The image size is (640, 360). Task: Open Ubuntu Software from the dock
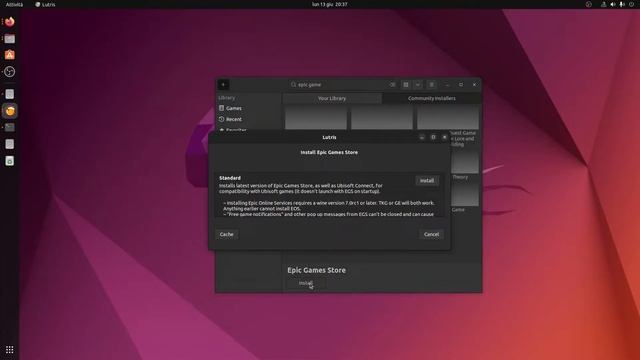10,55
